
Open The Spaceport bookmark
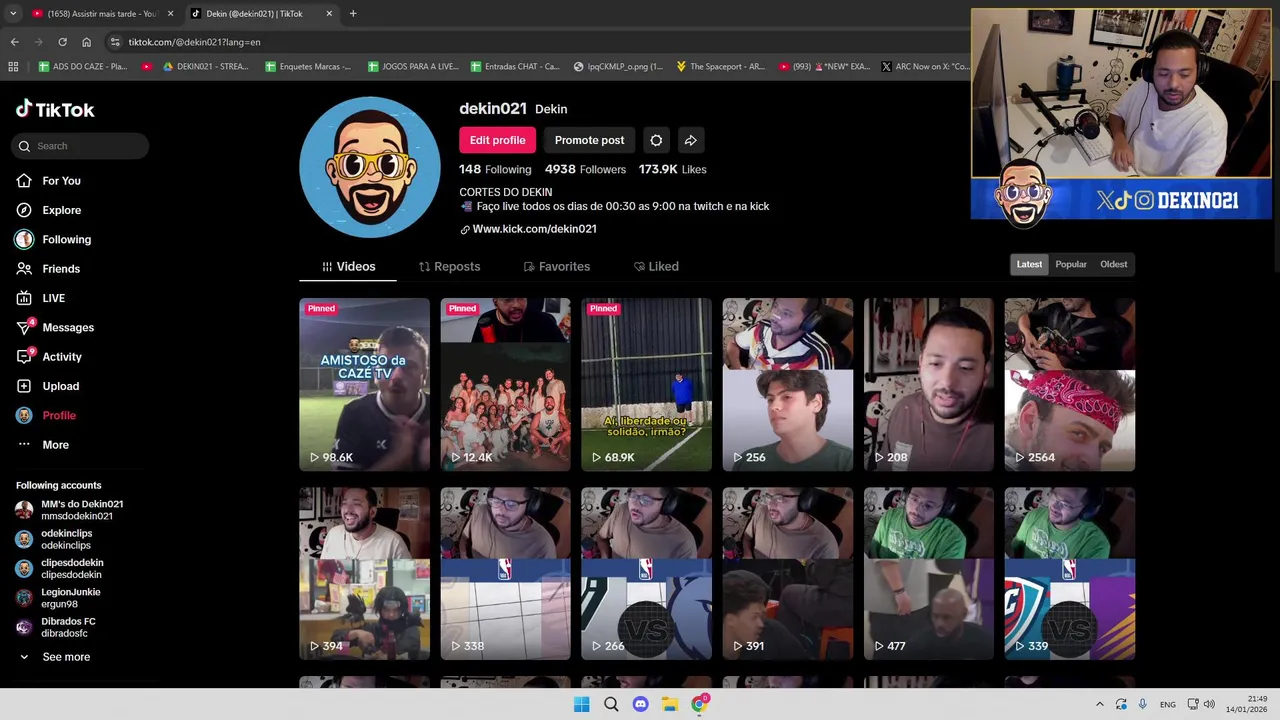tap(720, 67)
